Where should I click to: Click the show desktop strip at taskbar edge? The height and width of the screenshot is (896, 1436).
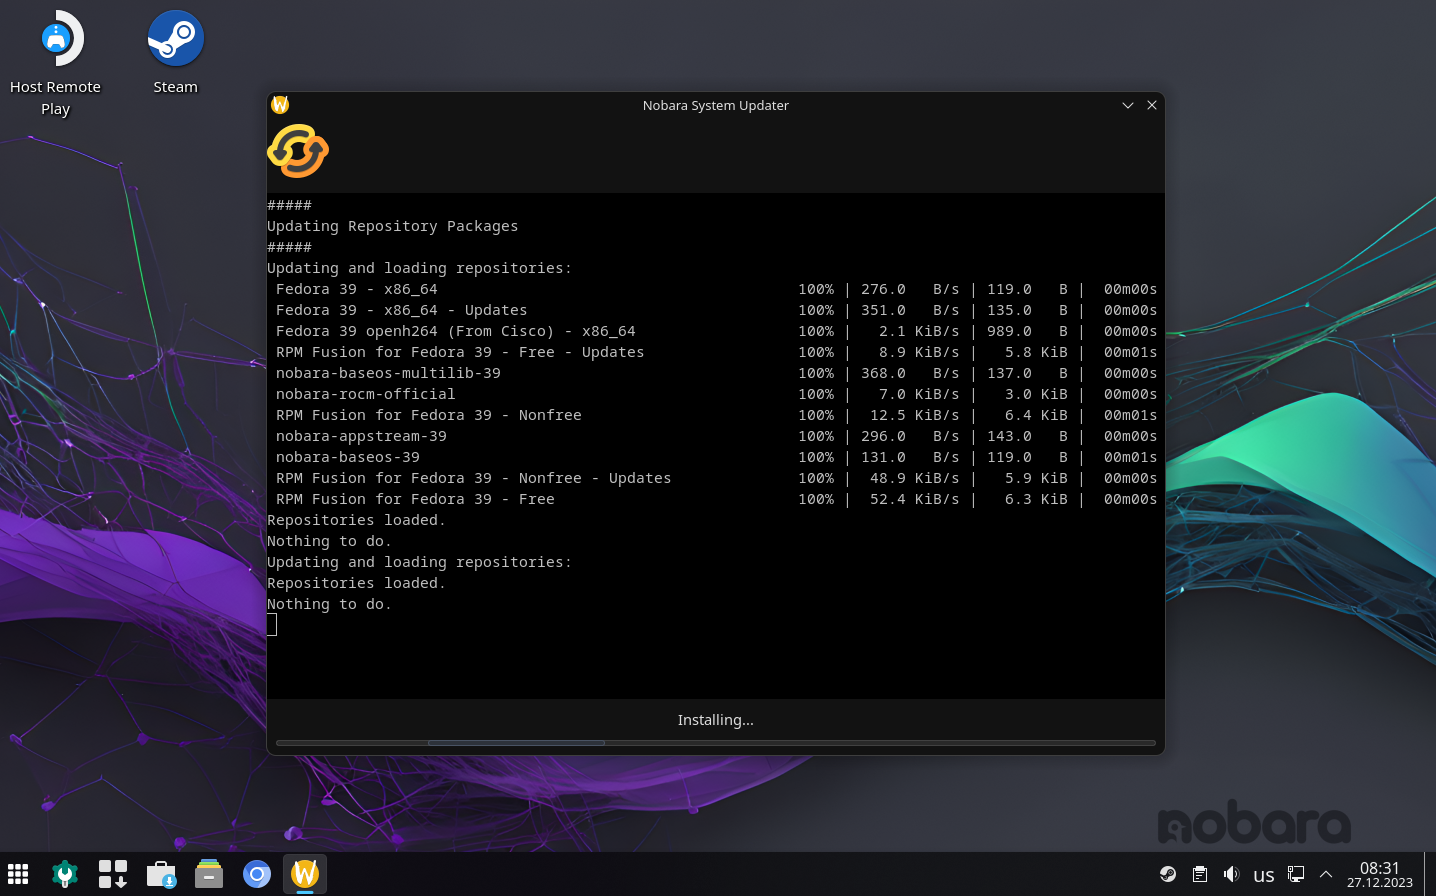[x=1430, y=874]
